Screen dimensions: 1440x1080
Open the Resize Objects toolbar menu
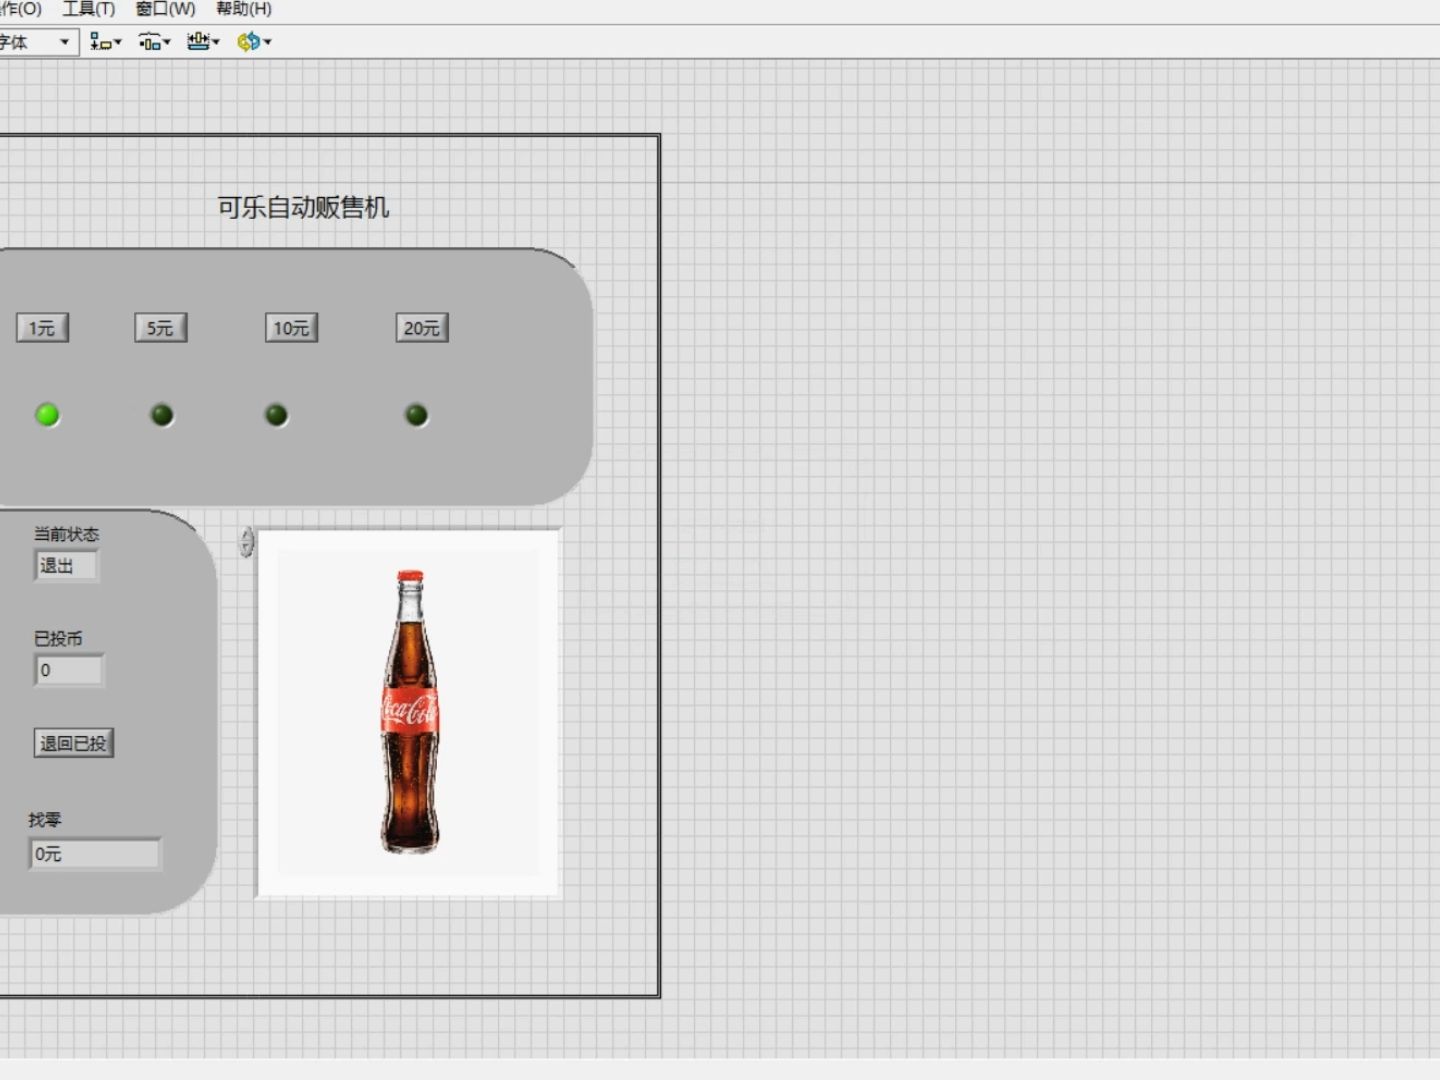[203, 42]
